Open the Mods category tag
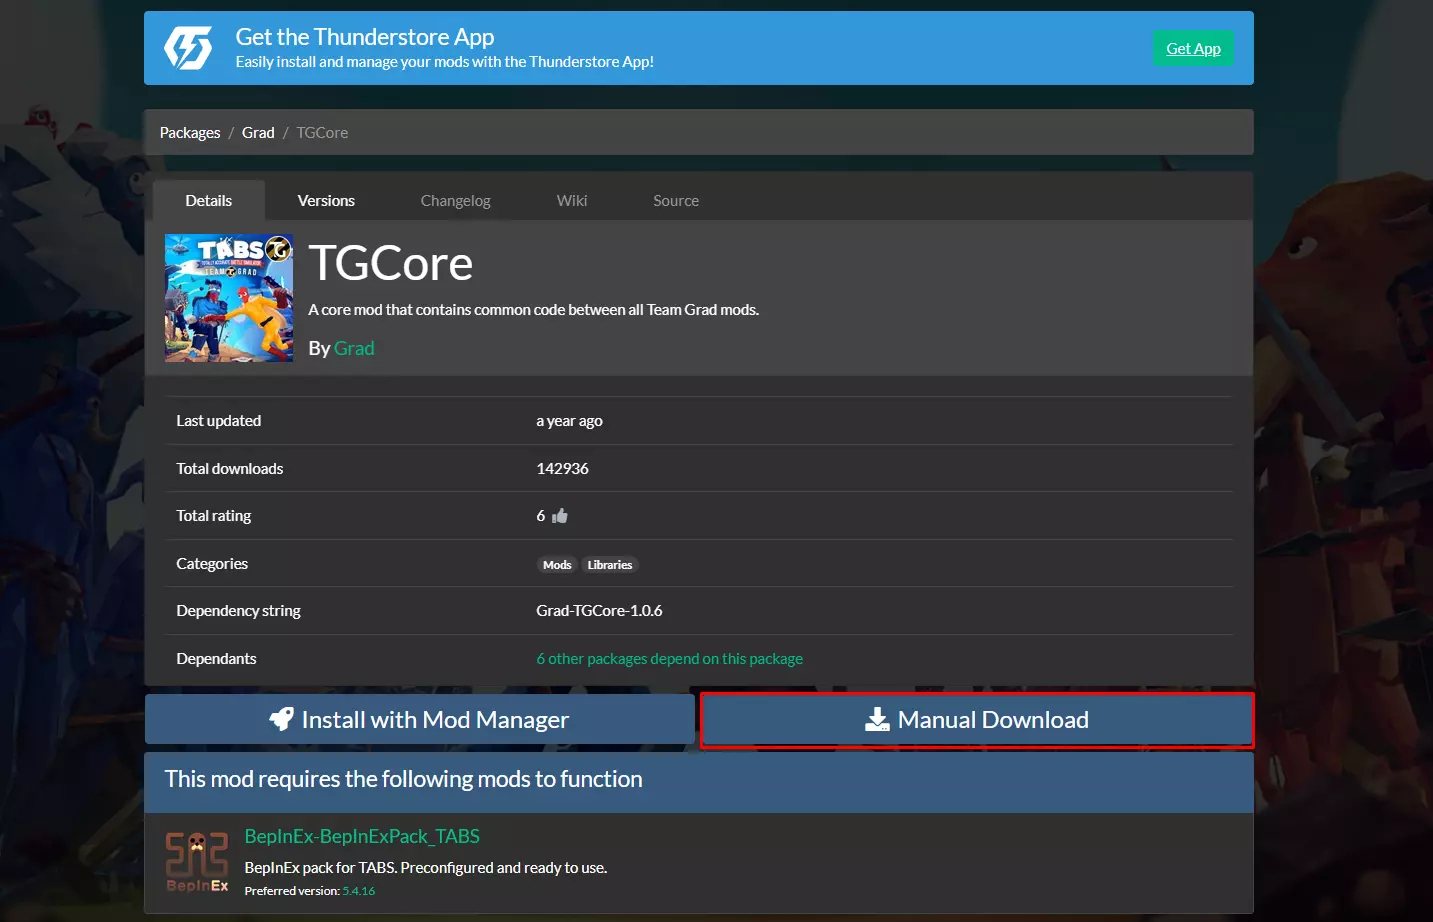1433x922 pixels. pyautogui.click(x=557, y=565)
